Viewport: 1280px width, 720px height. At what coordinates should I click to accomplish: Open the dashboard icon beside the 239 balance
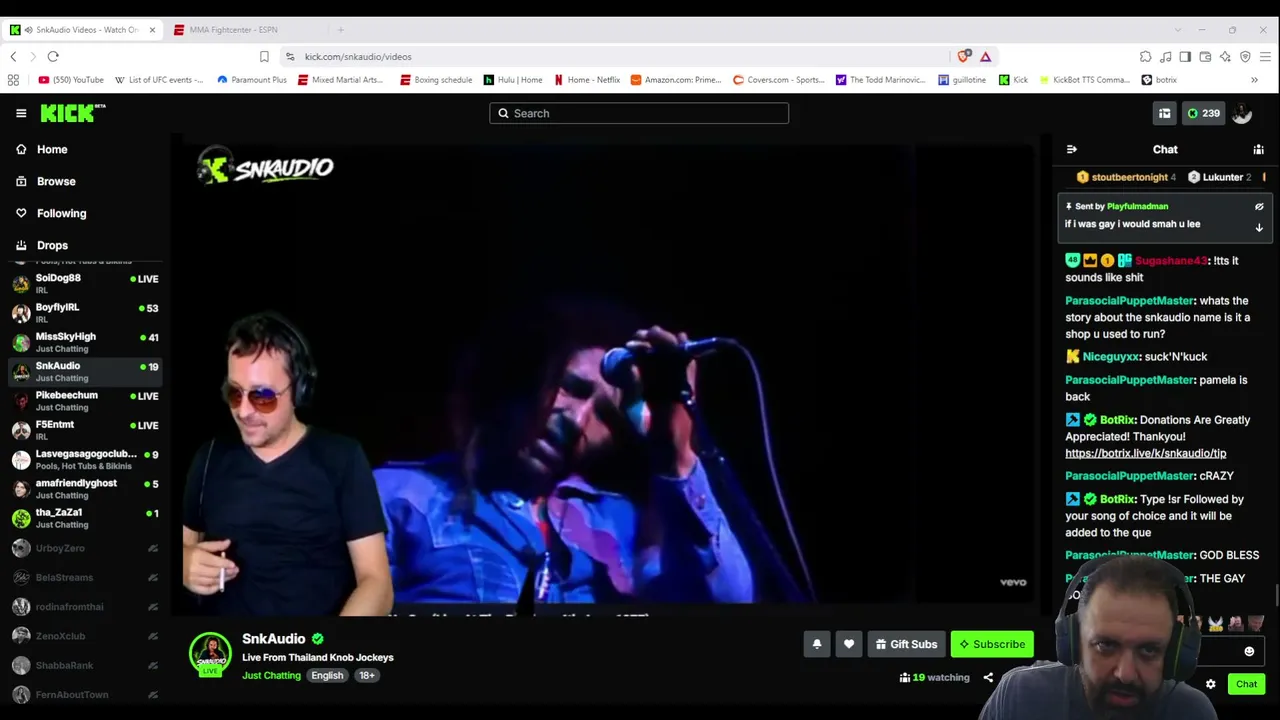pos(1164,114)
